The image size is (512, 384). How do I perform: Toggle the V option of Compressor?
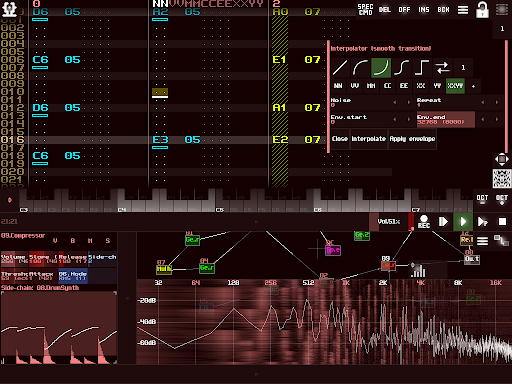click(x=55, y=240)
